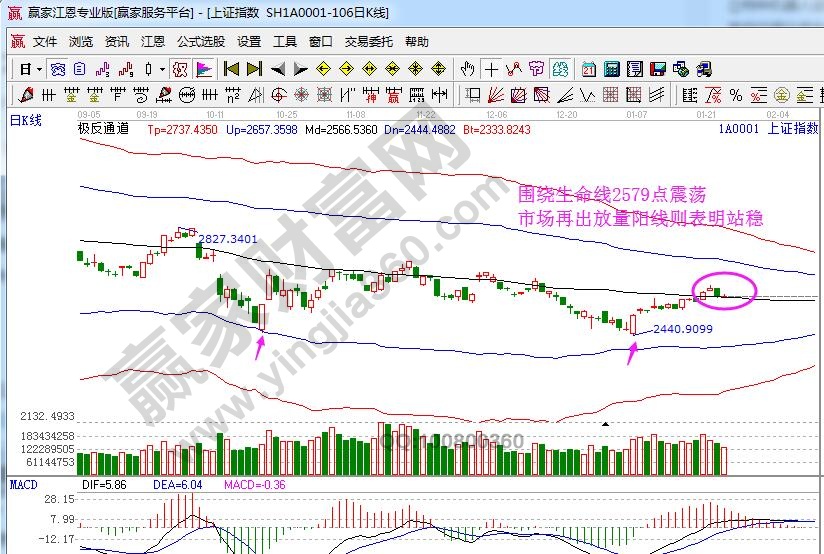Screen dimensions: 824x554
Task: Click the floppy disk save icon
Action: pos(658,69)
